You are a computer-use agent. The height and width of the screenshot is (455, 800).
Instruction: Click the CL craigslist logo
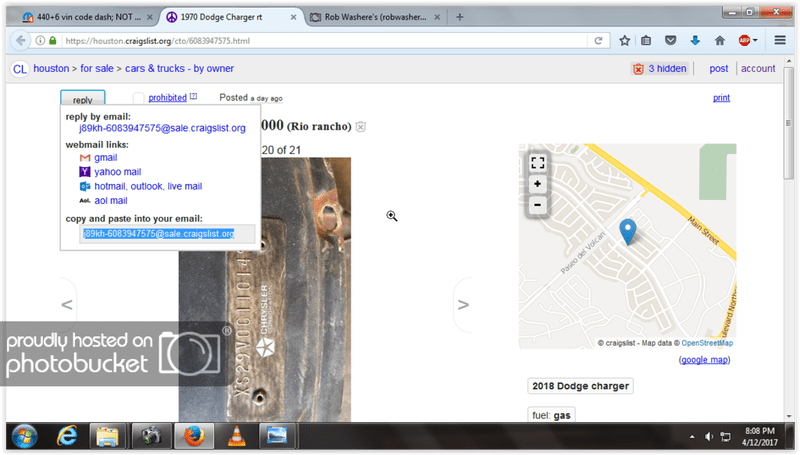click(x=19, y=69)
